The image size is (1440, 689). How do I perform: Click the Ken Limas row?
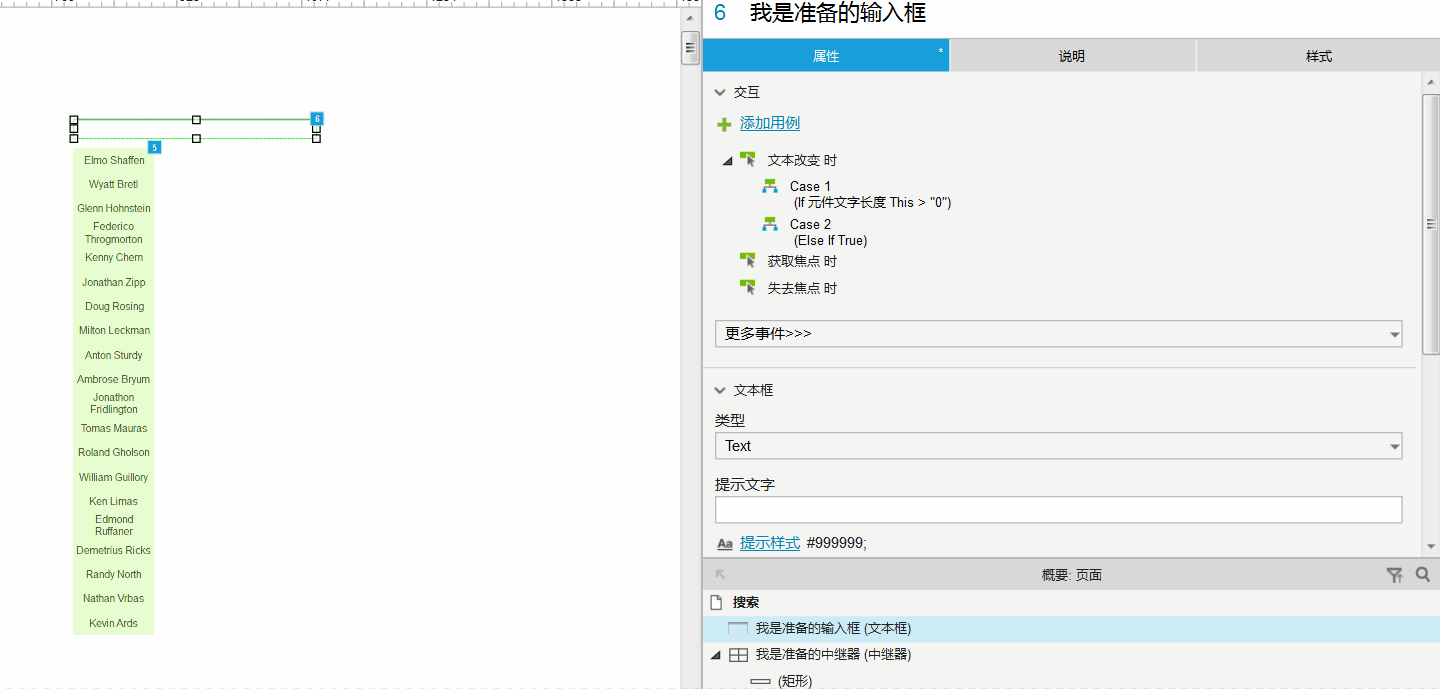114,501
